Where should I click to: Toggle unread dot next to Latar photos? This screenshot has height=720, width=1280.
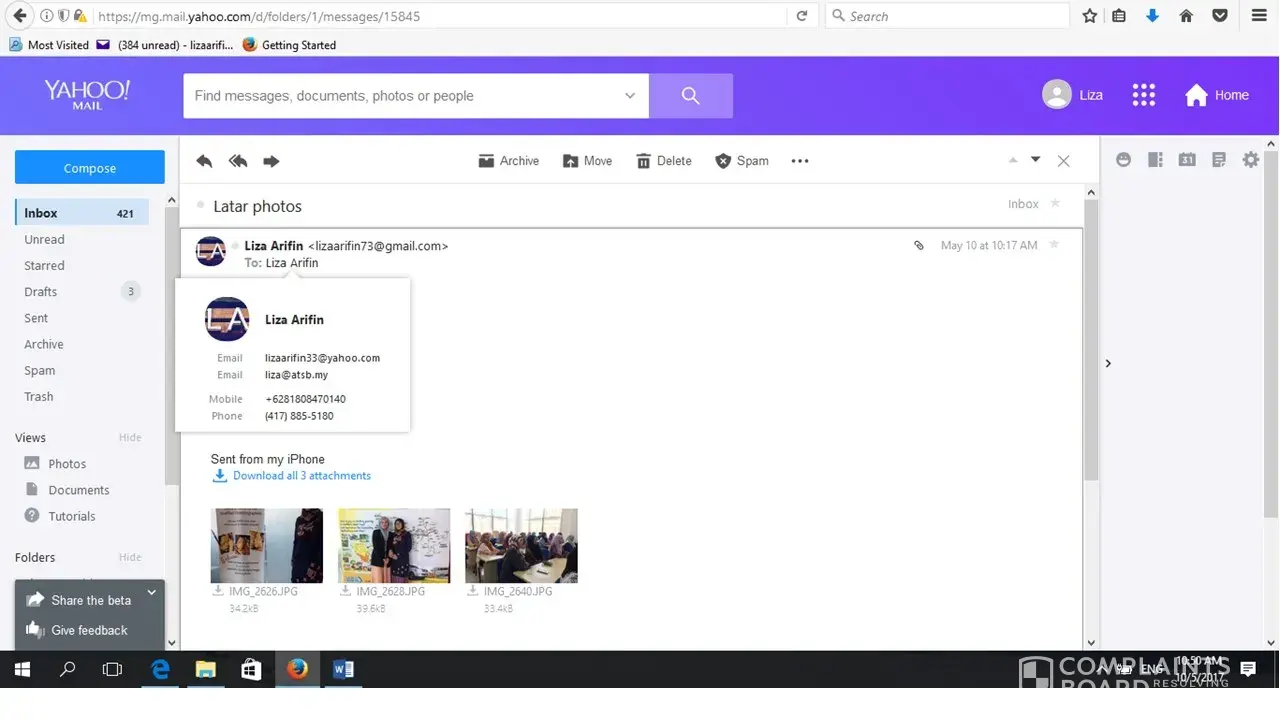pos(201,205)
